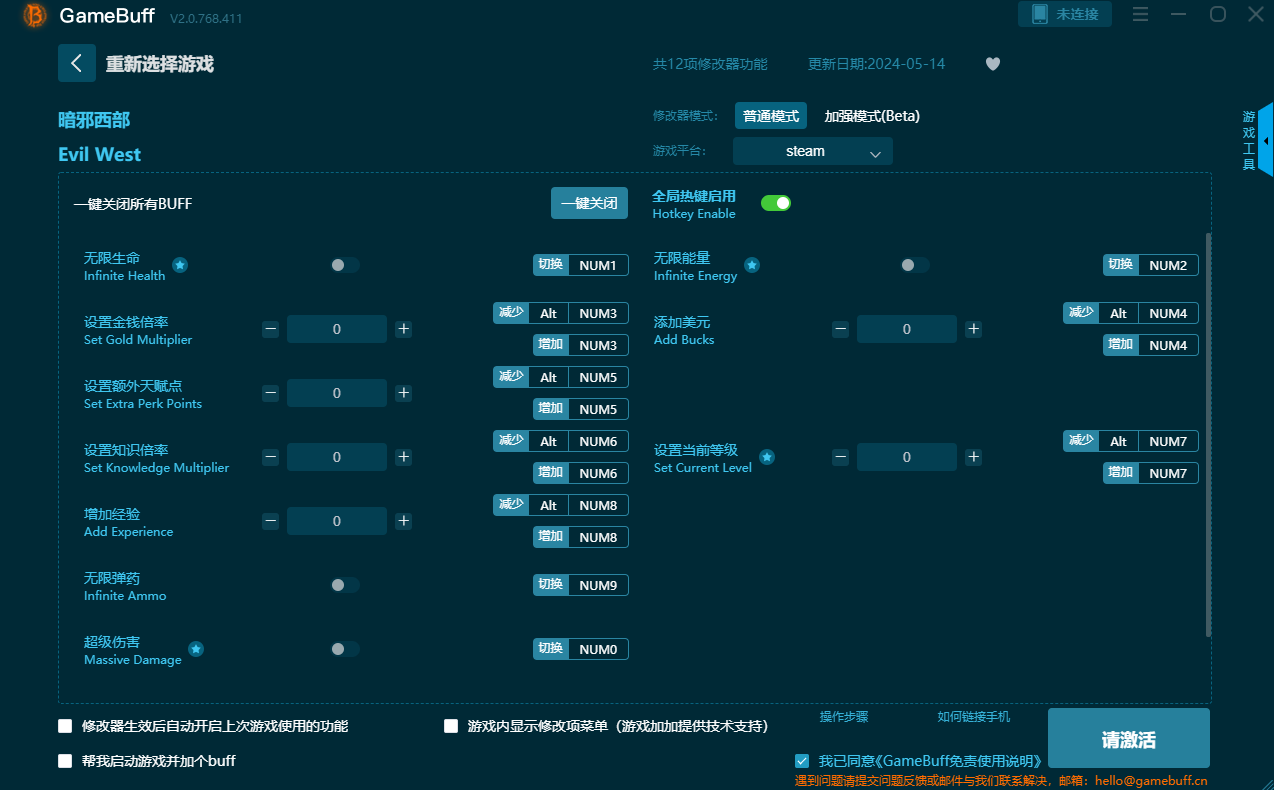Increase Add Experience with plus
Viewport: 1274px width, 790px height.
pos(403,521)
